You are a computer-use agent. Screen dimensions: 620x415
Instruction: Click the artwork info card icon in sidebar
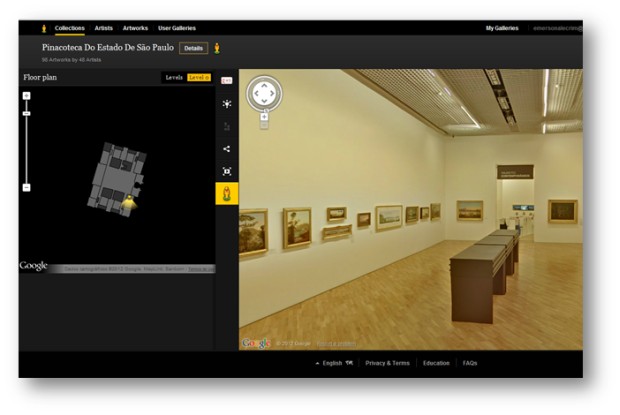click(x=227, y=81)
